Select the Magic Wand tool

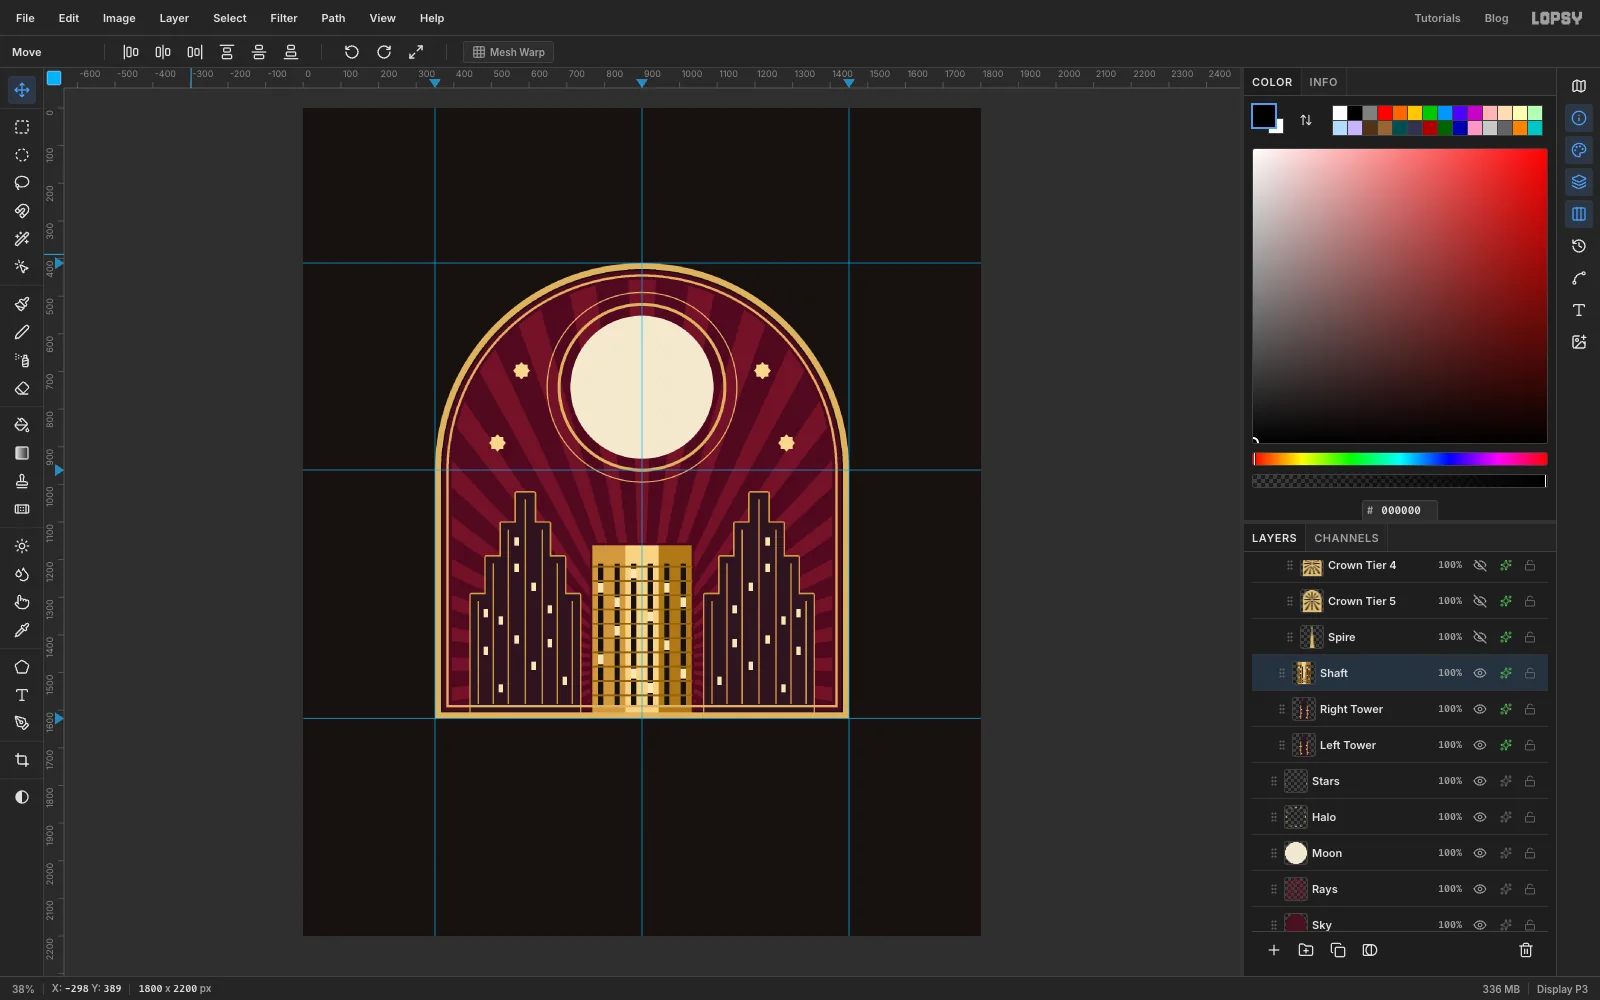point(22,239)
